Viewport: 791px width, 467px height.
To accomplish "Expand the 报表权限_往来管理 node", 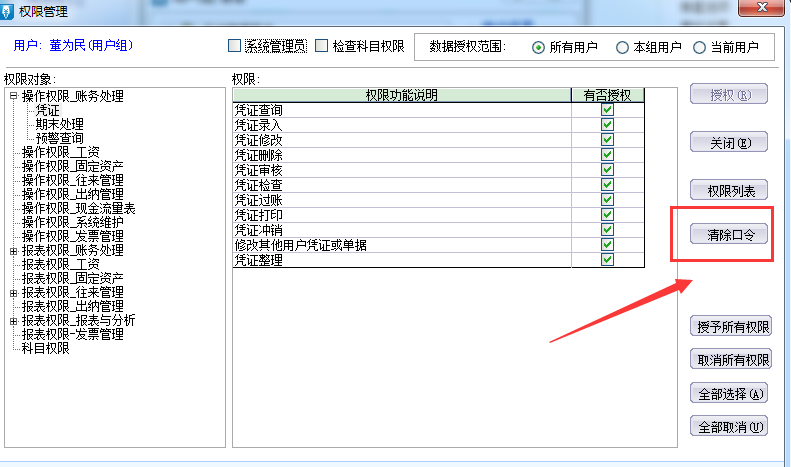I will coord(13,293).
